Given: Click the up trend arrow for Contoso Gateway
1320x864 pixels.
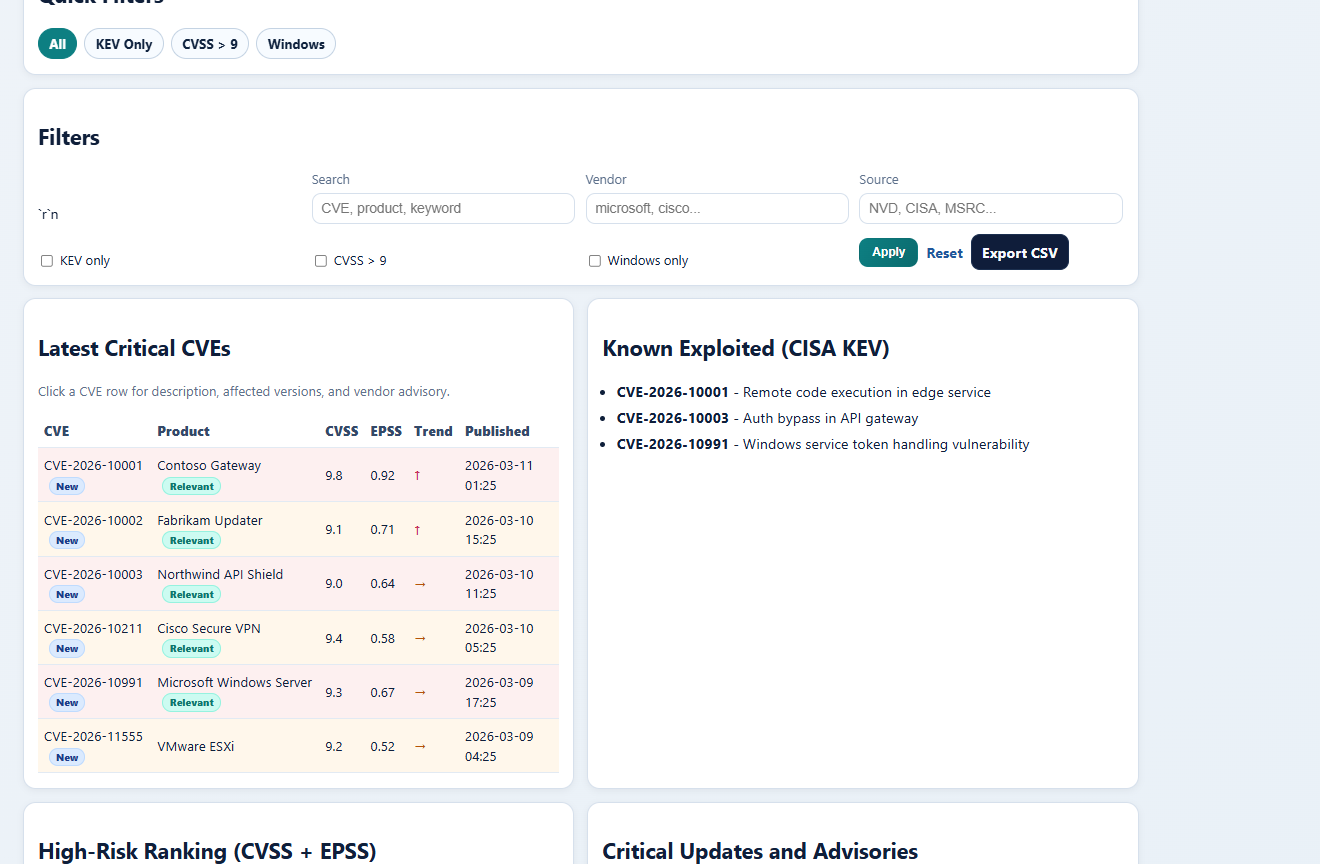Looking at the screenshot, I should 417,476.
